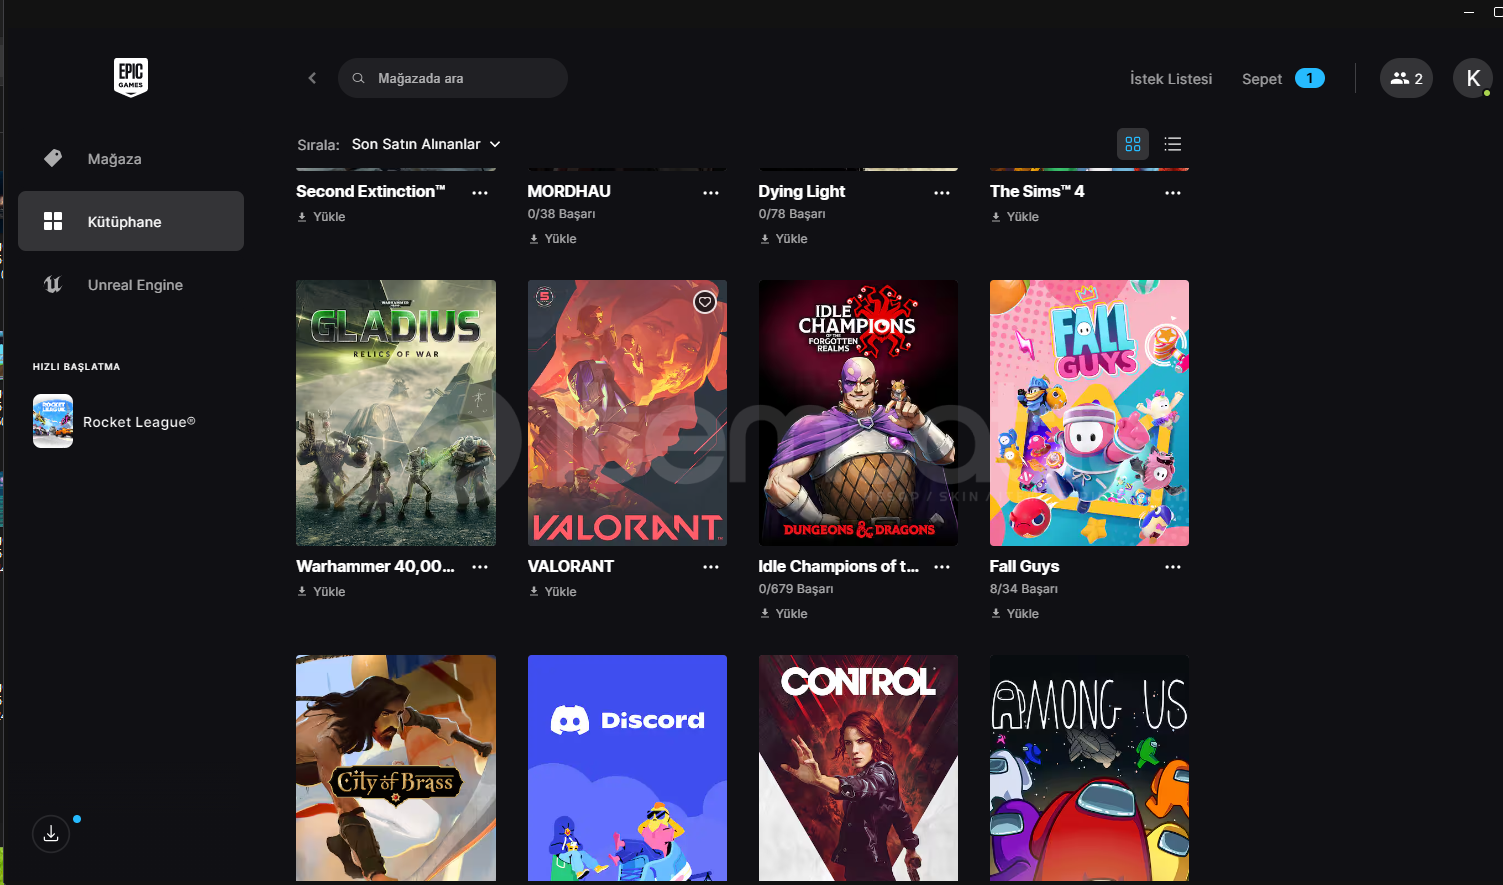Click Yükle under Fall Guys

click(1014, 614)
